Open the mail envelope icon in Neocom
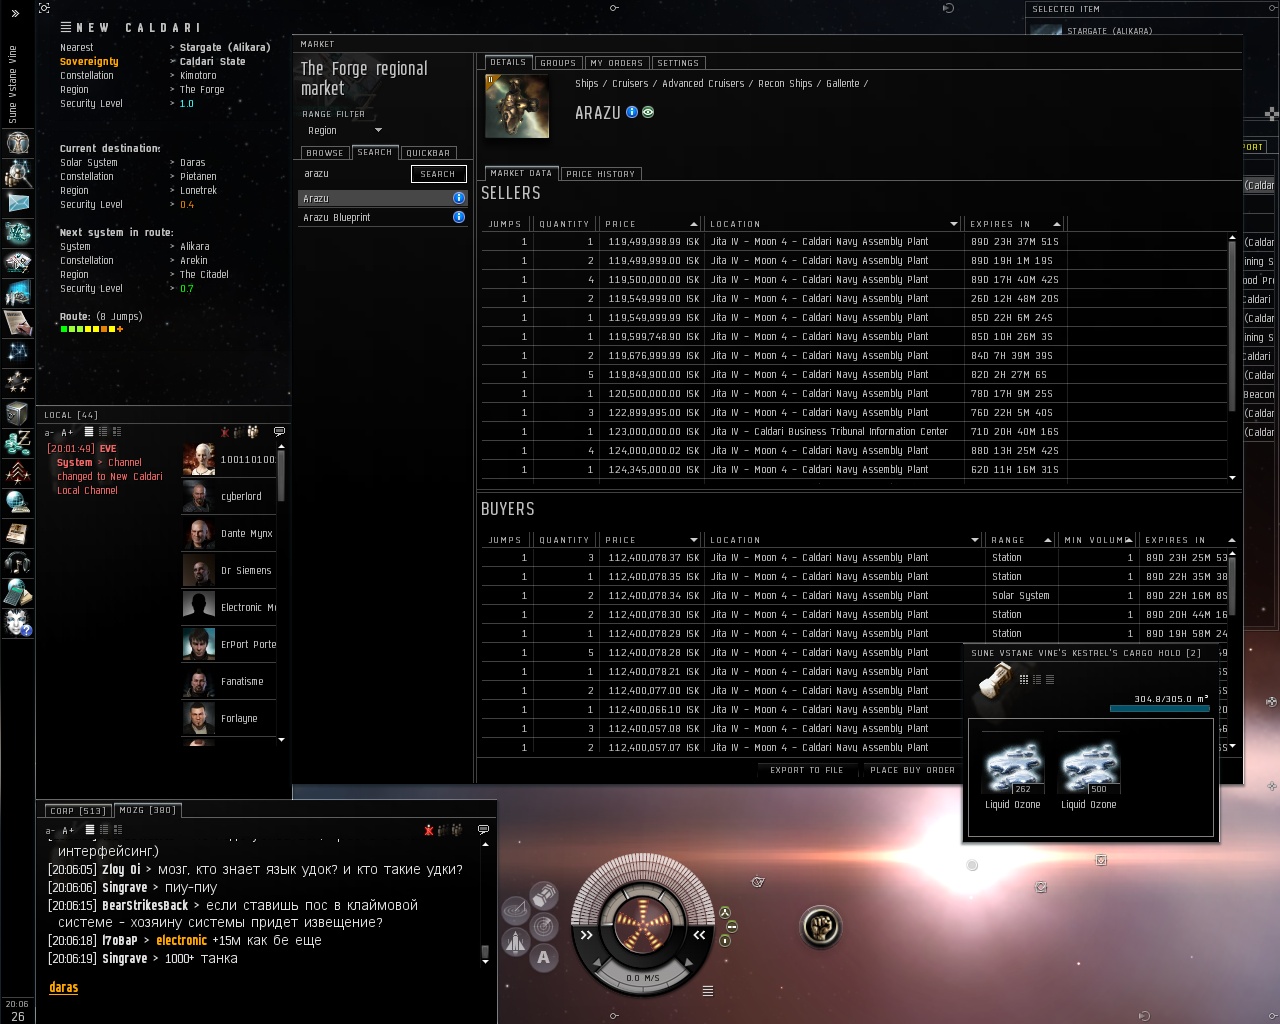 click(x=17, y=203)
